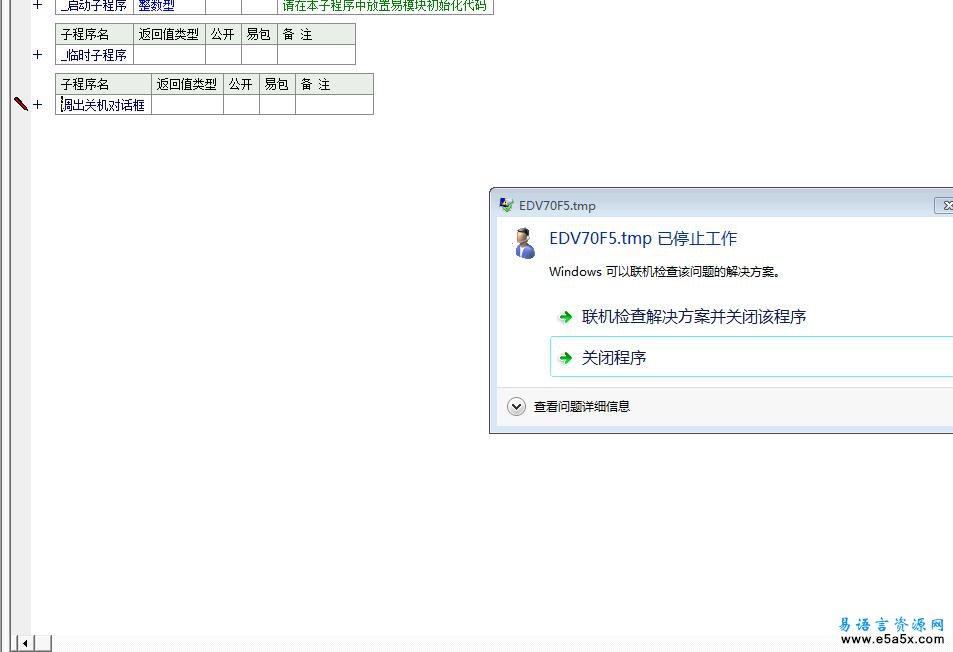Click the horizontal scrollbar left arrow
953x652 pixels.
[x=25, y=643]
